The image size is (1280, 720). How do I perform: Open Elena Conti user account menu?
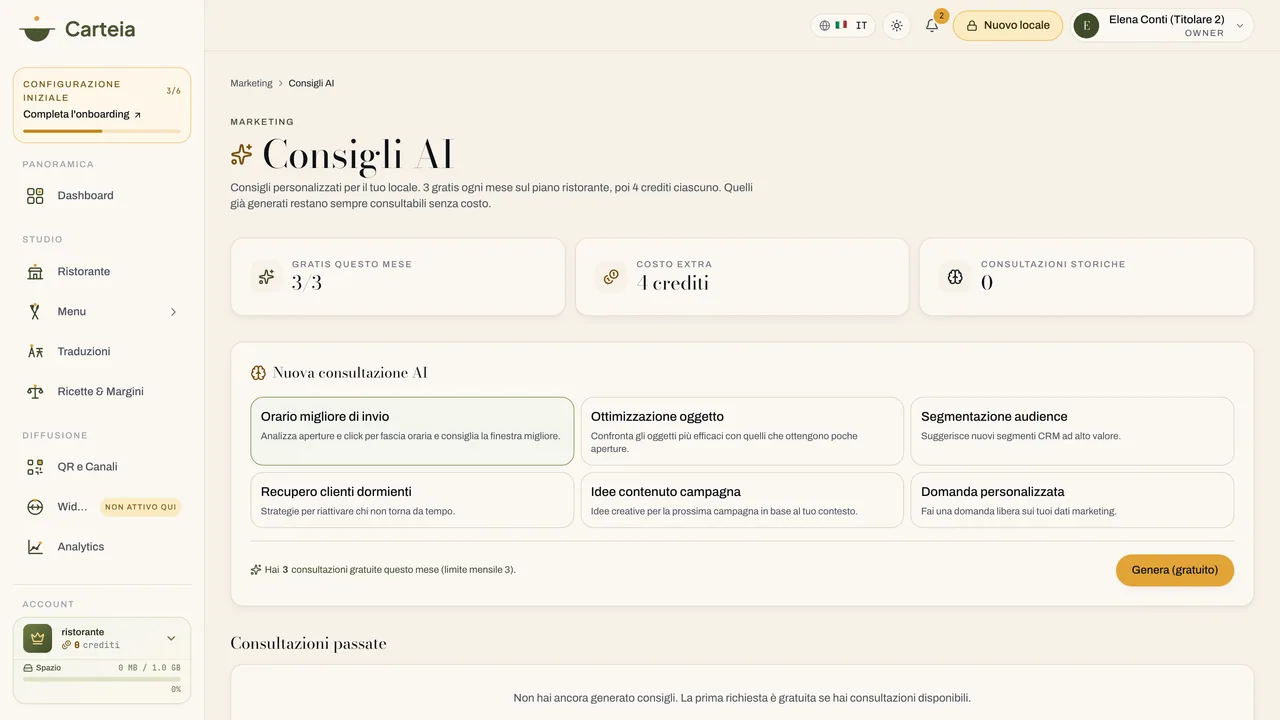[1163, 26]
